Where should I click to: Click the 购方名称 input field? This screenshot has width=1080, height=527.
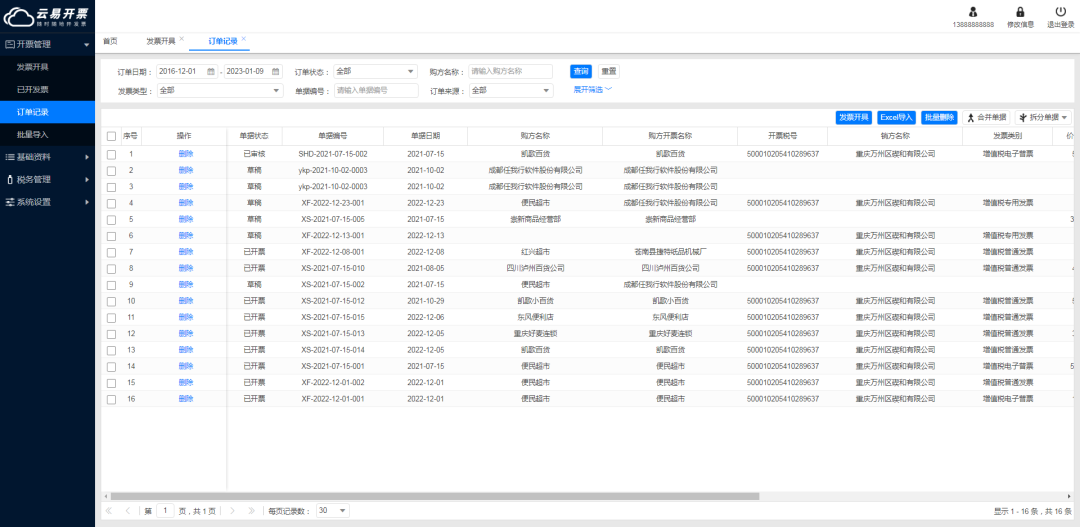tap(510, 72)
